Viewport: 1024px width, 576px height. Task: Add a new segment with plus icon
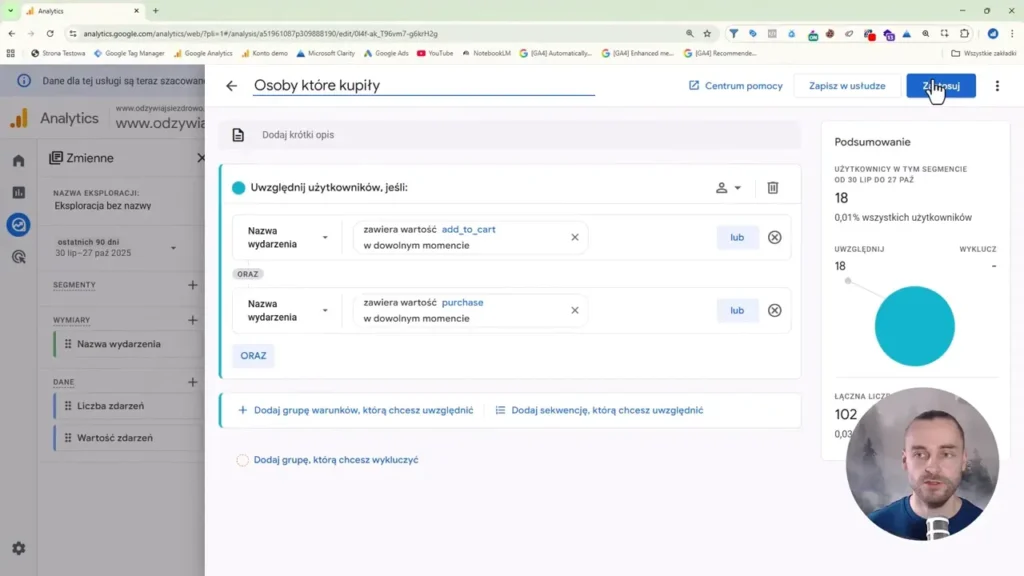192,285
